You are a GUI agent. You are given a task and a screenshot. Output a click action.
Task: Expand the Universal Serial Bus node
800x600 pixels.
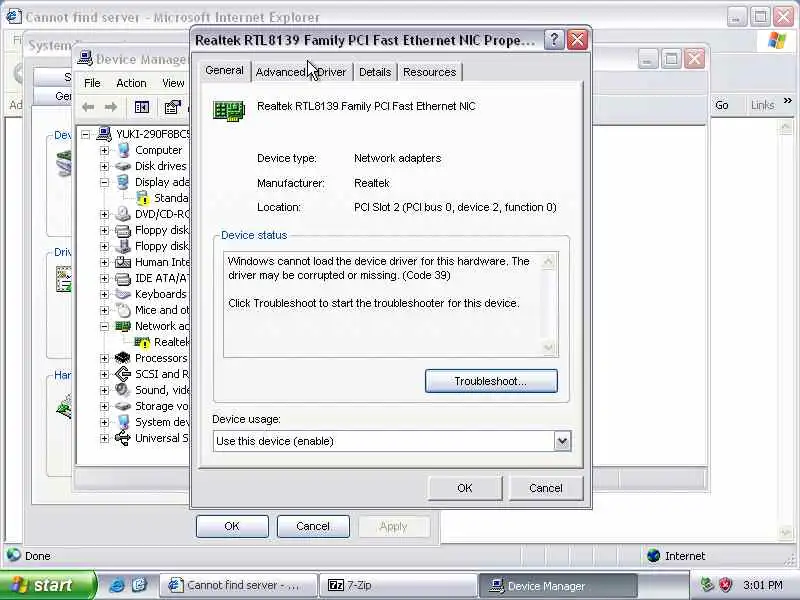point(105,438)
